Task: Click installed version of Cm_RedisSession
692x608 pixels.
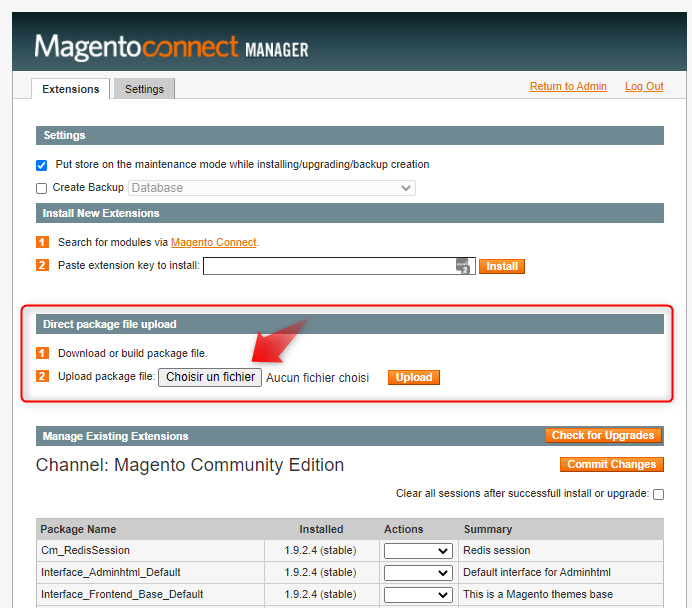Action: [320, 550]
